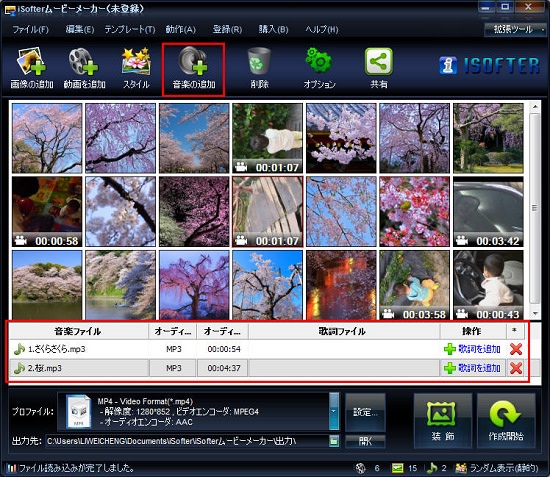Click the output folder browse icon
The height and width of the screenshot is (477, 550).
point(334,441)
